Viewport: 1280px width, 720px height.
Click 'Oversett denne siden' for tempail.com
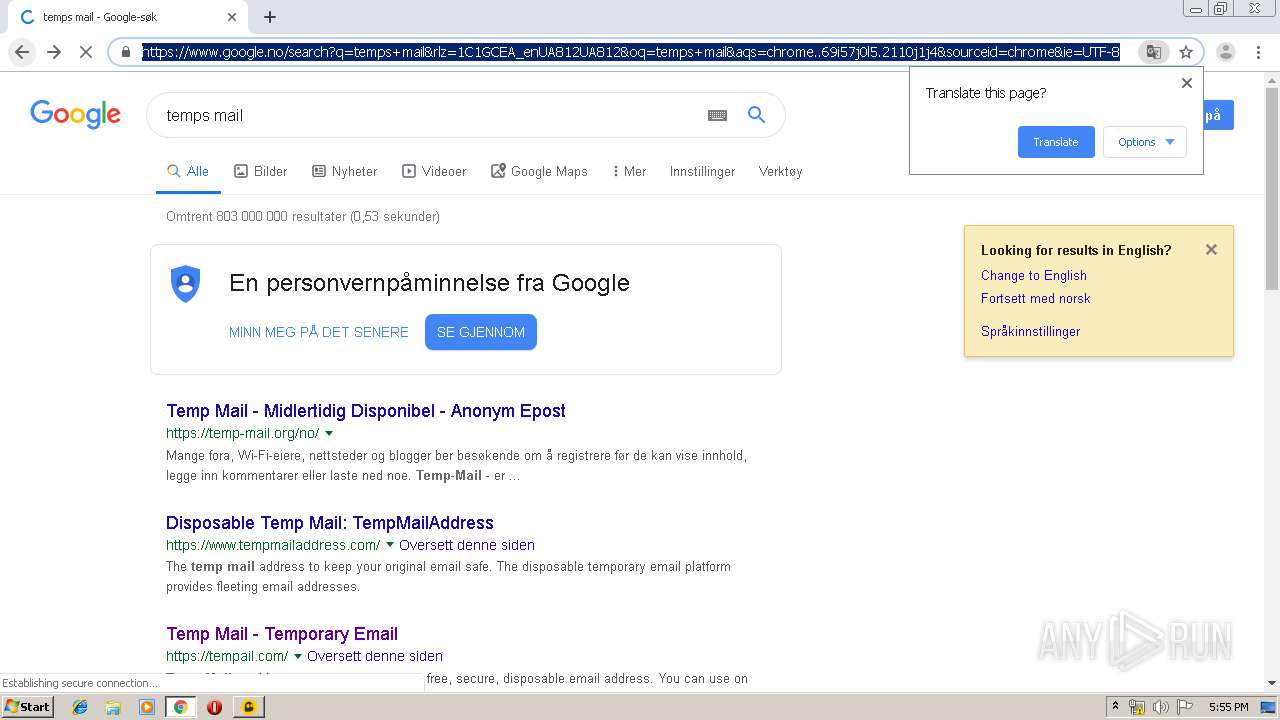click(375, 656)
